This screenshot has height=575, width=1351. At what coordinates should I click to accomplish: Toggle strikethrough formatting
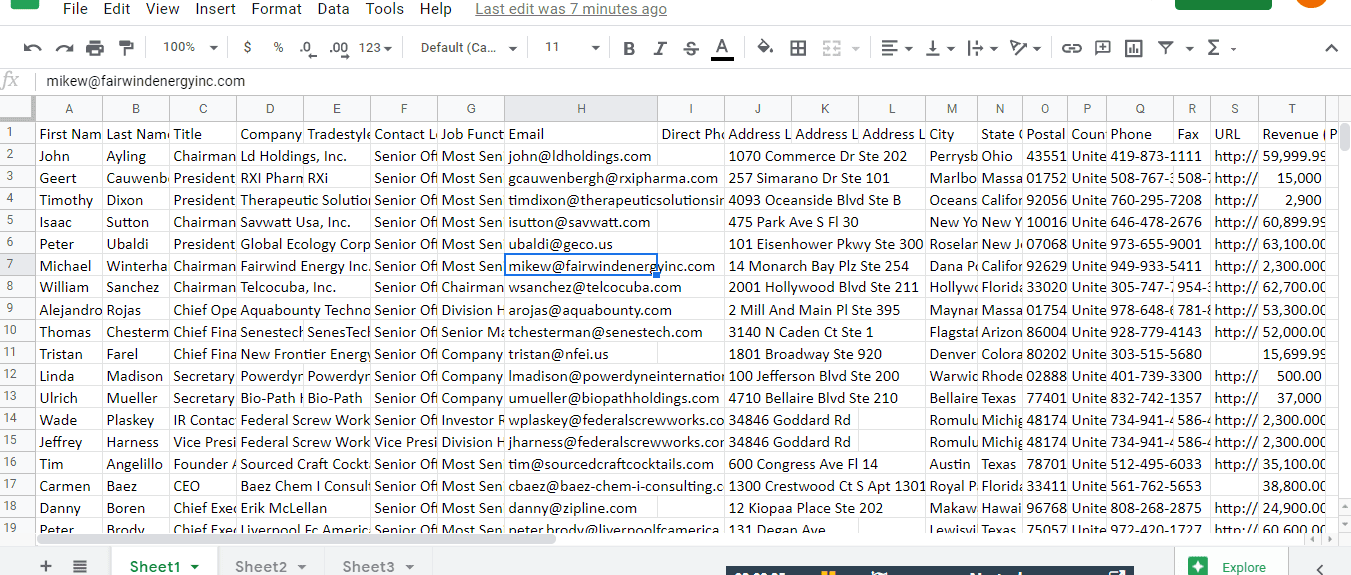click(x=691, y=48)
